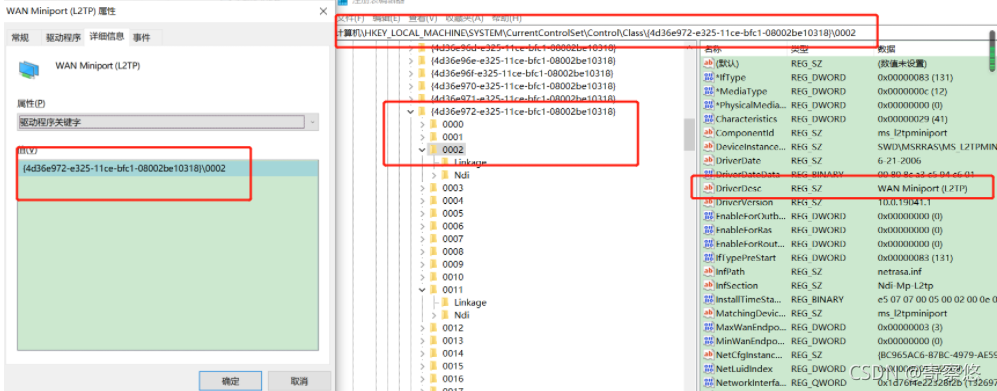Click the 确定 button

230,381
